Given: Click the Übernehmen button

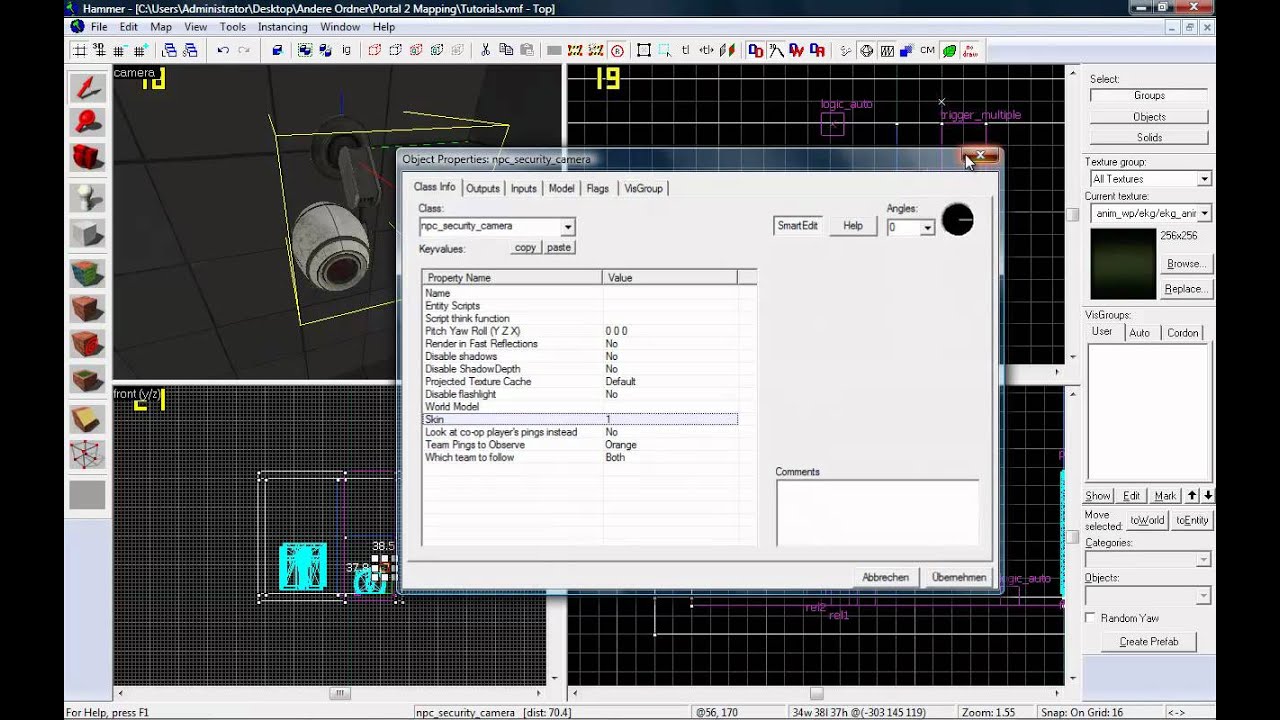Looking at the screenshot, I should pos(958,577).
